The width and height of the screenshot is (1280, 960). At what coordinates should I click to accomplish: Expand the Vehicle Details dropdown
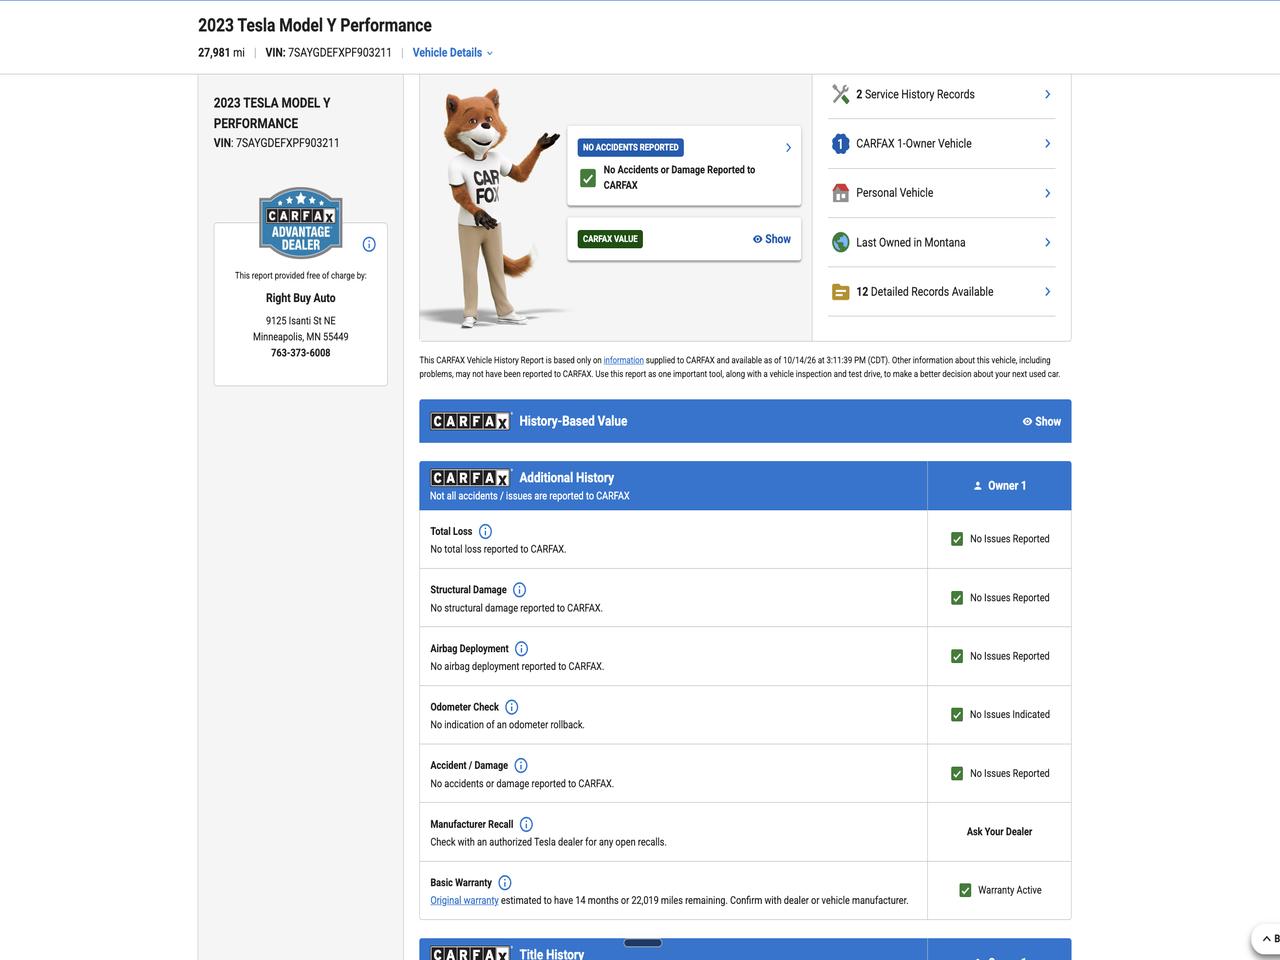pyautogui.click(x=452, y=53)
